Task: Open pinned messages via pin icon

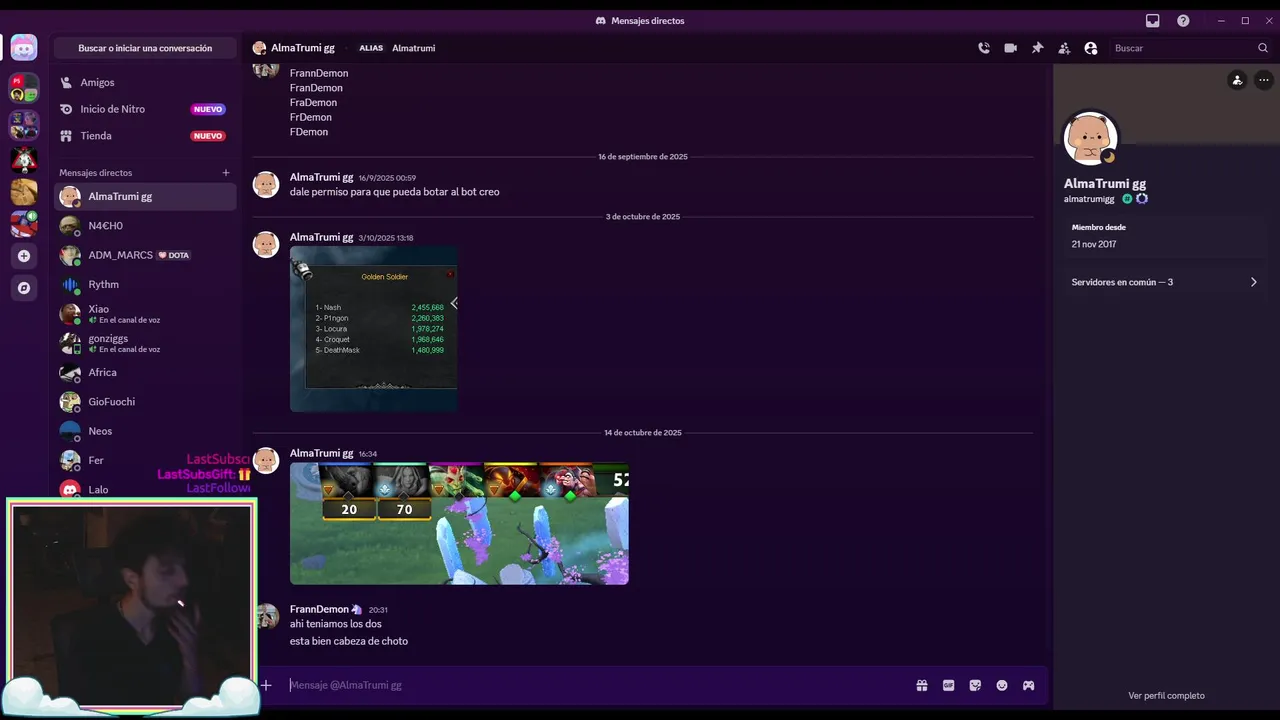Action: point(1037,48)
